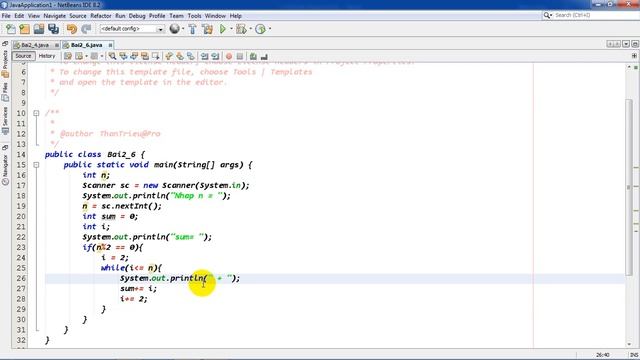This screenshot has width=640, height=360.
Task: Click the Find Selection magnifier icon
Action: point(112,56)
